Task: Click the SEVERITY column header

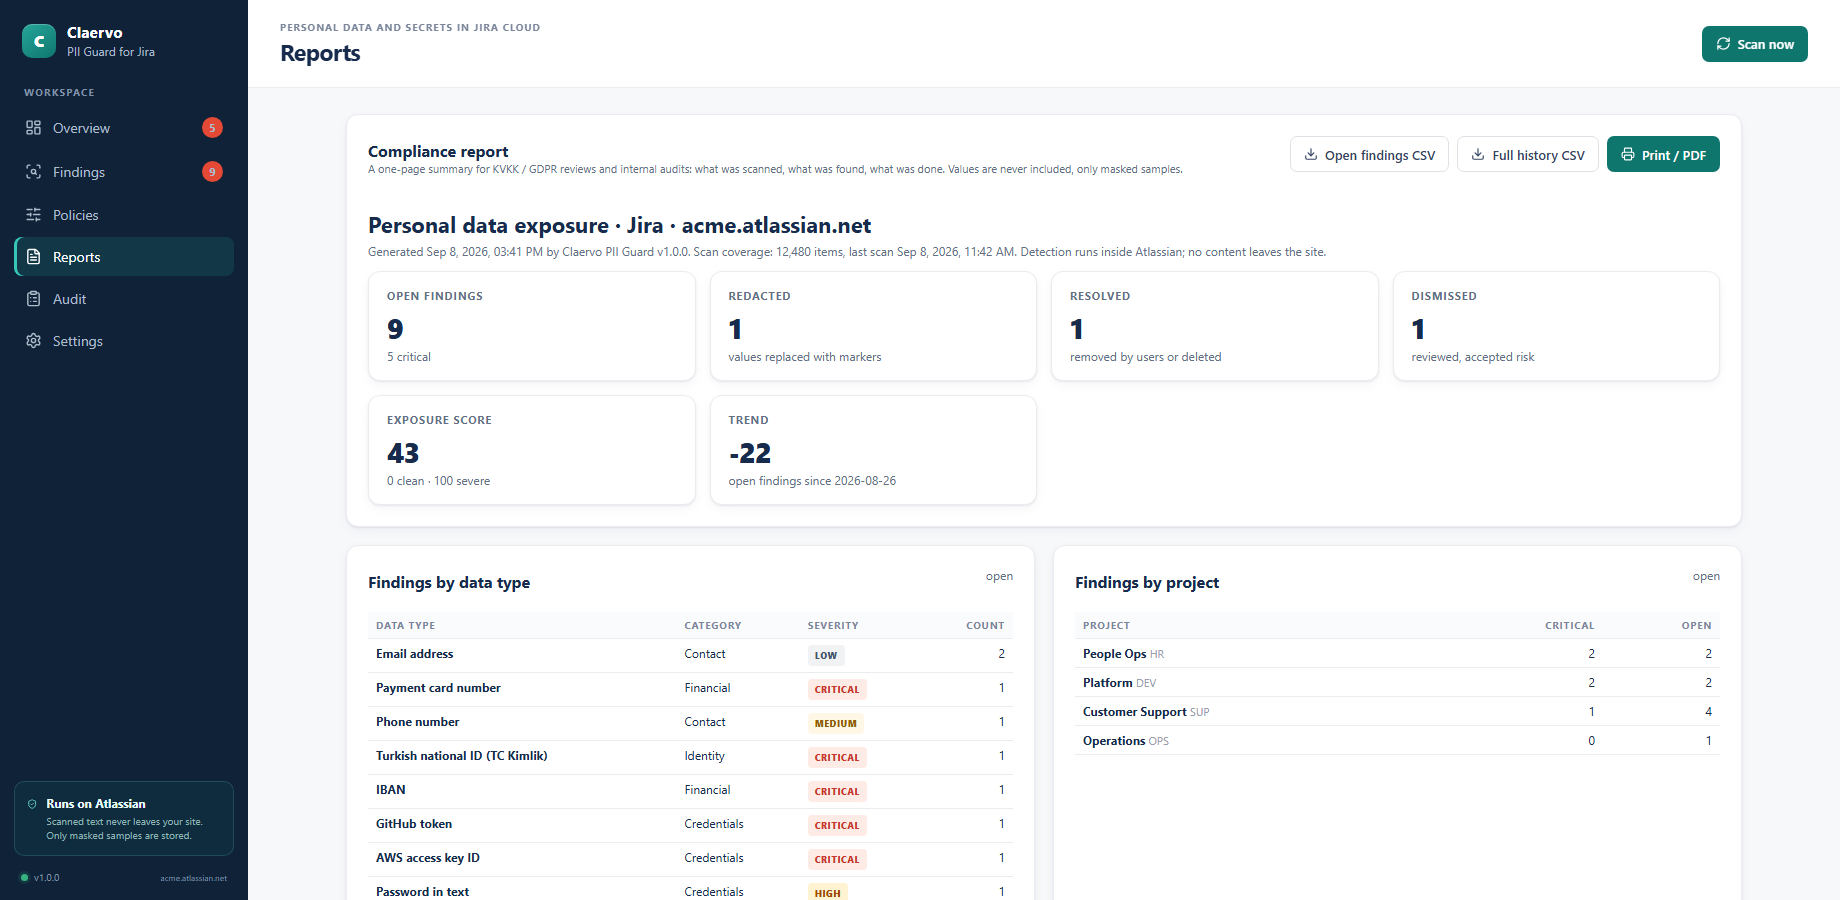Action: click(833, 626)
